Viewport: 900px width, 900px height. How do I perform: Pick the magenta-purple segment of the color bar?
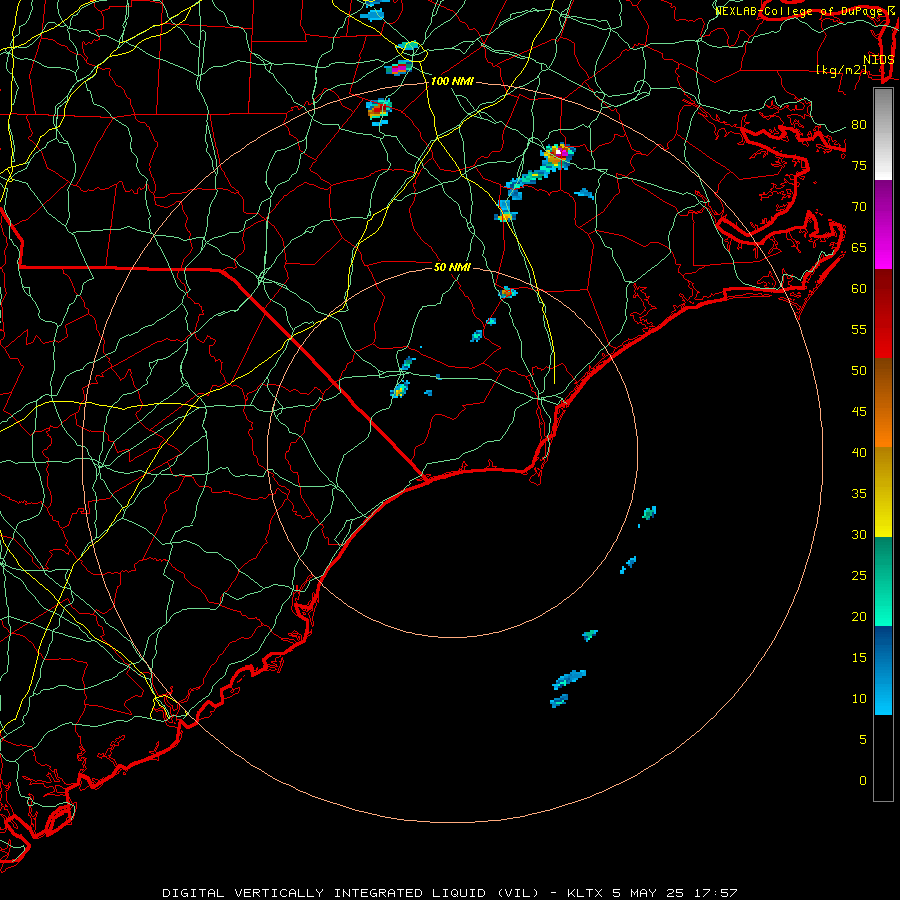(883, 224)
